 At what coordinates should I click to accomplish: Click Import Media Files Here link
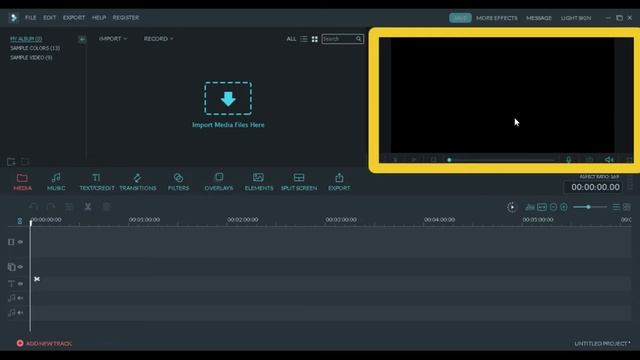tap(228, 125)
